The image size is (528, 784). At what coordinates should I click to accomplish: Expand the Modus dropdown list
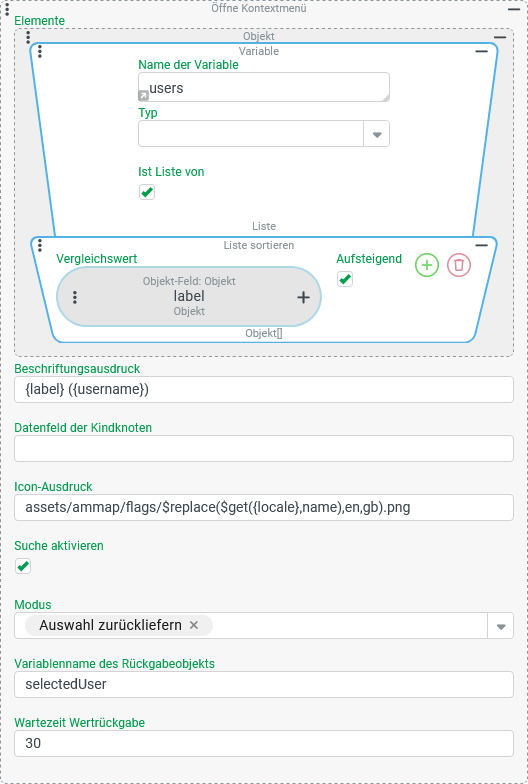[501, 626]
